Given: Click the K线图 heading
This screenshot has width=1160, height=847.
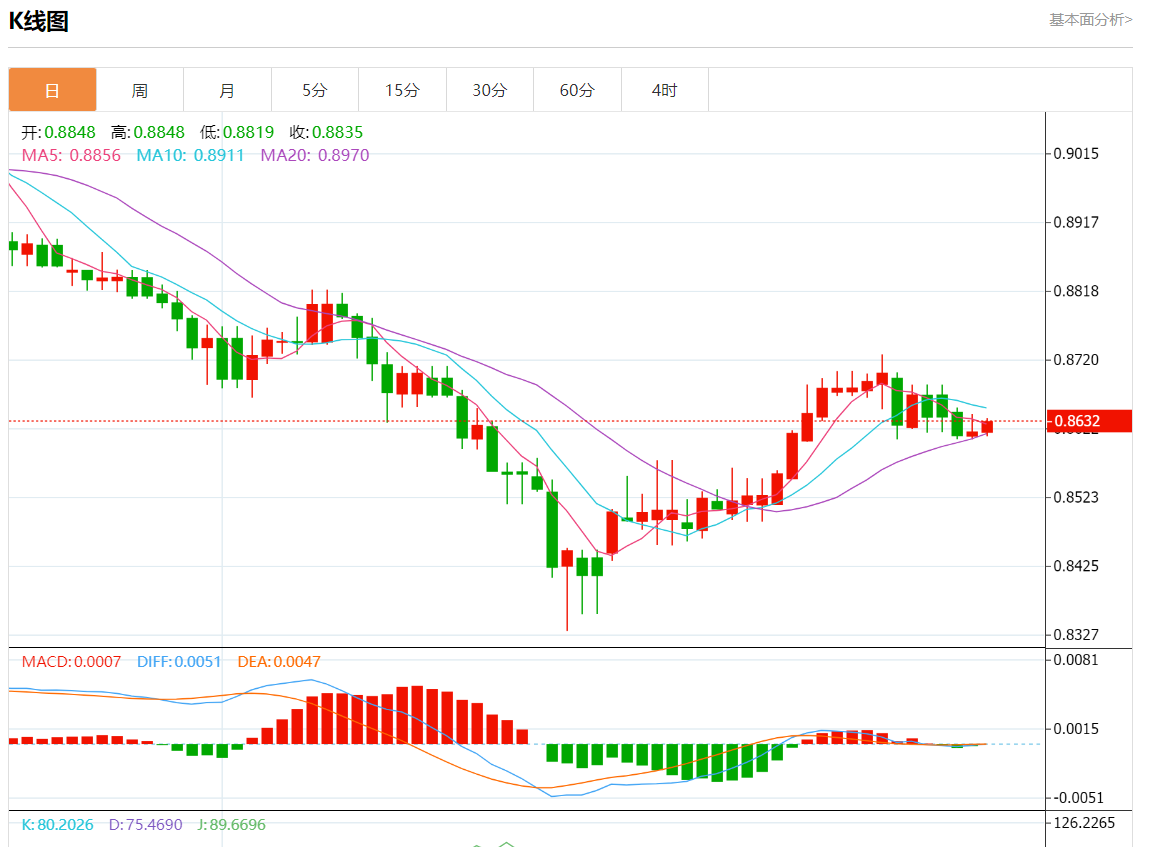Looking at the screenshot, I should click(39, 21).
